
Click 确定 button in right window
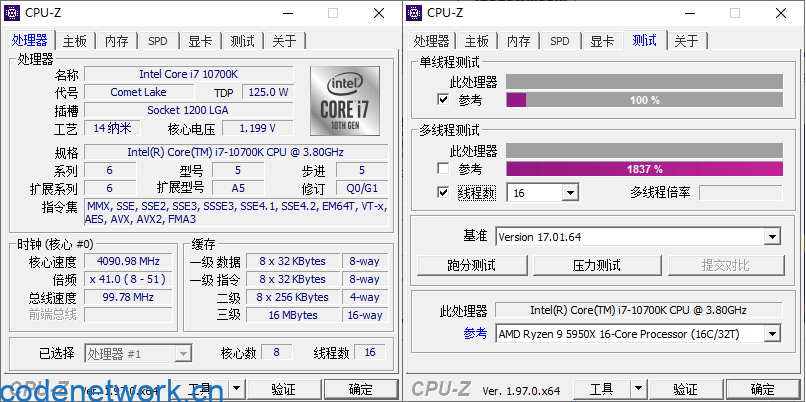point(763,389)
